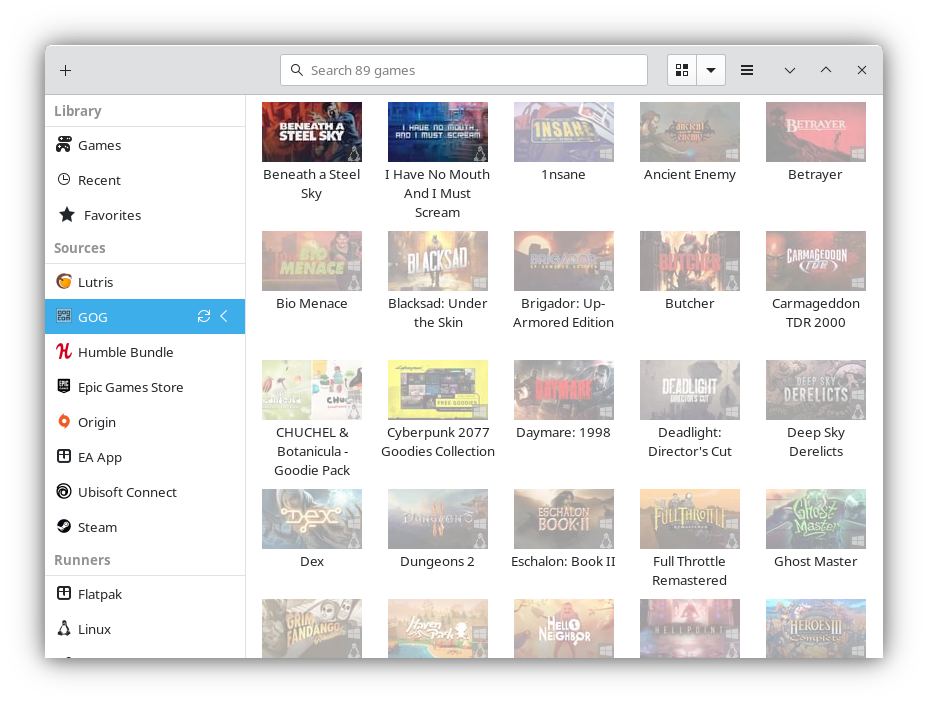Screen dimensions: 928x703
Task: Click the plus add game button
Action: [65, 70]
